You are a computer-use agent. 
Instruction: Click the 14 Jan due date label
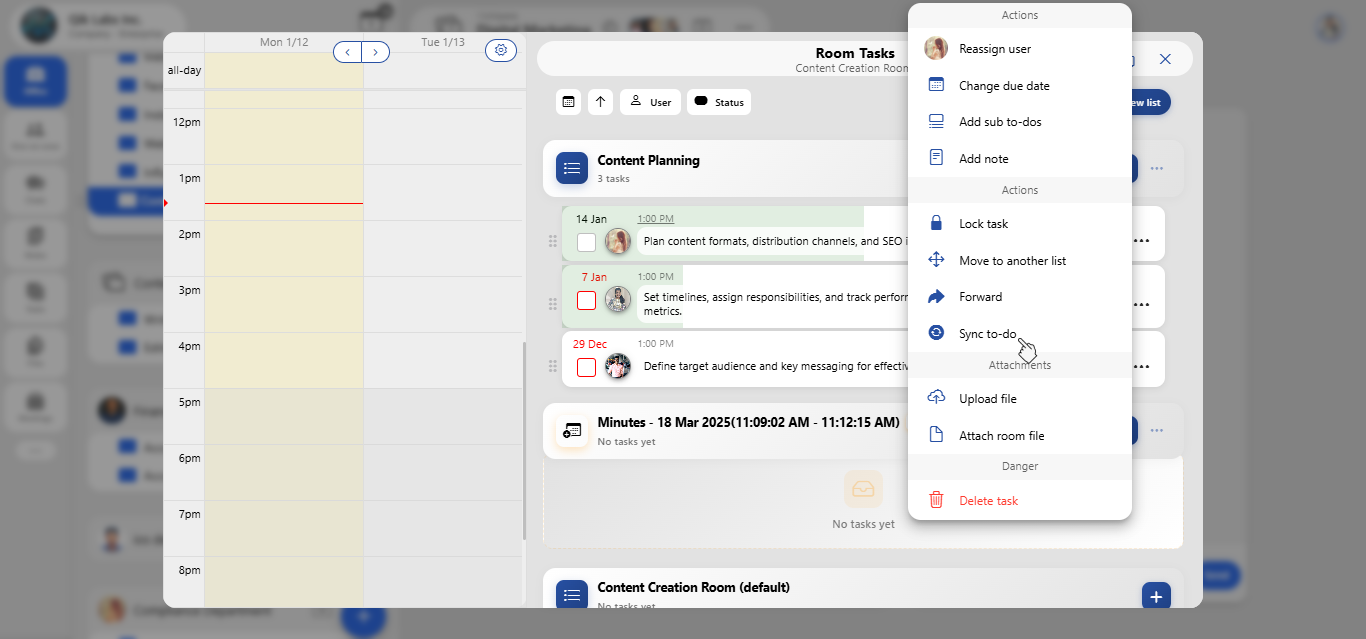591,219
